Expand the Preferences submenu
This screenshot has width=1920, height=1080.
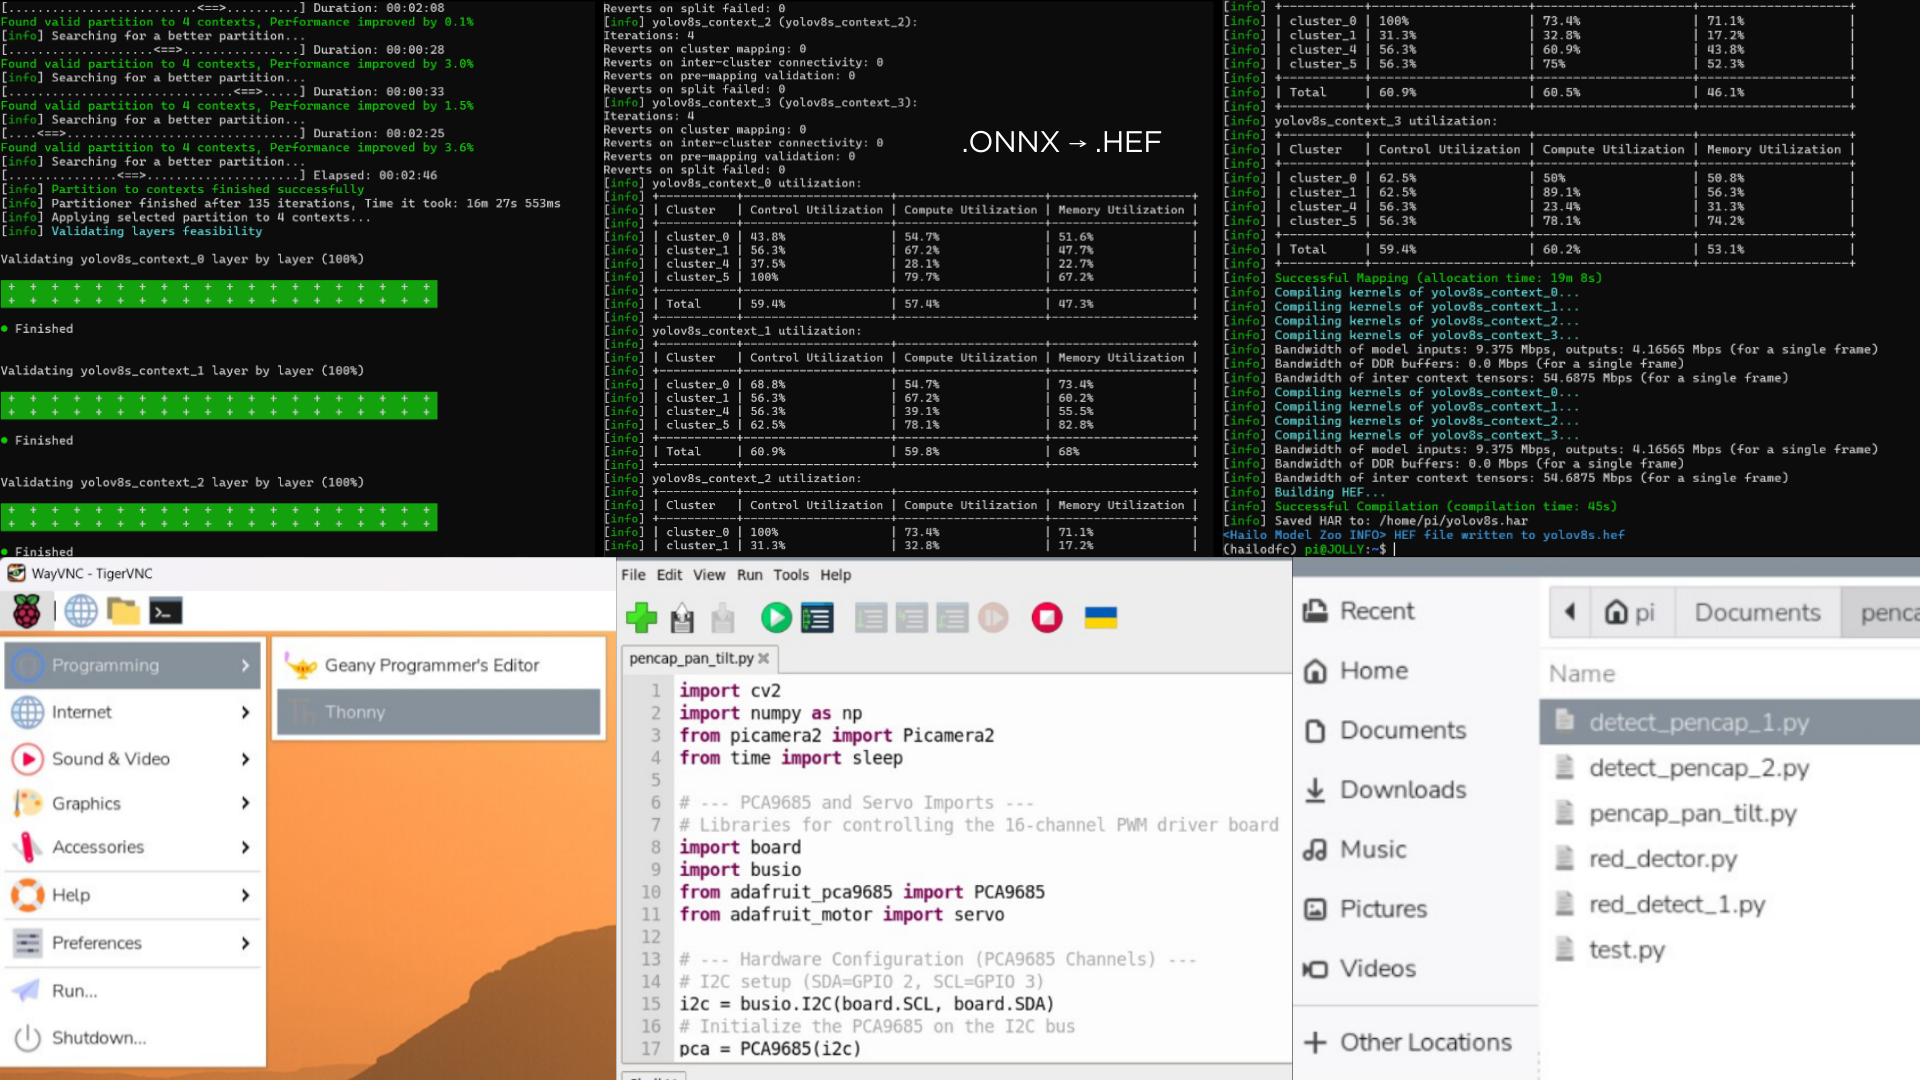(132, 943)
